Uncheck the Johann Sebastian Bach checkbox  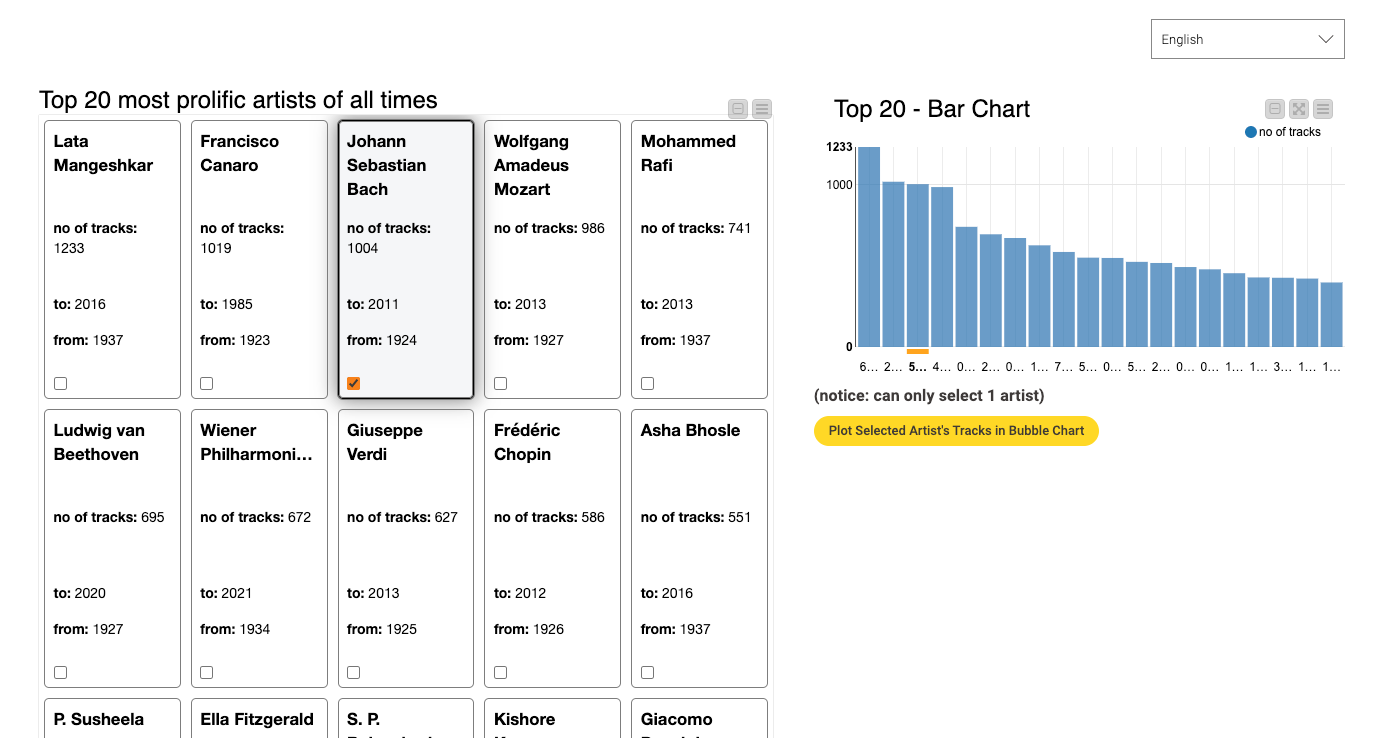[x=353, y=383]
